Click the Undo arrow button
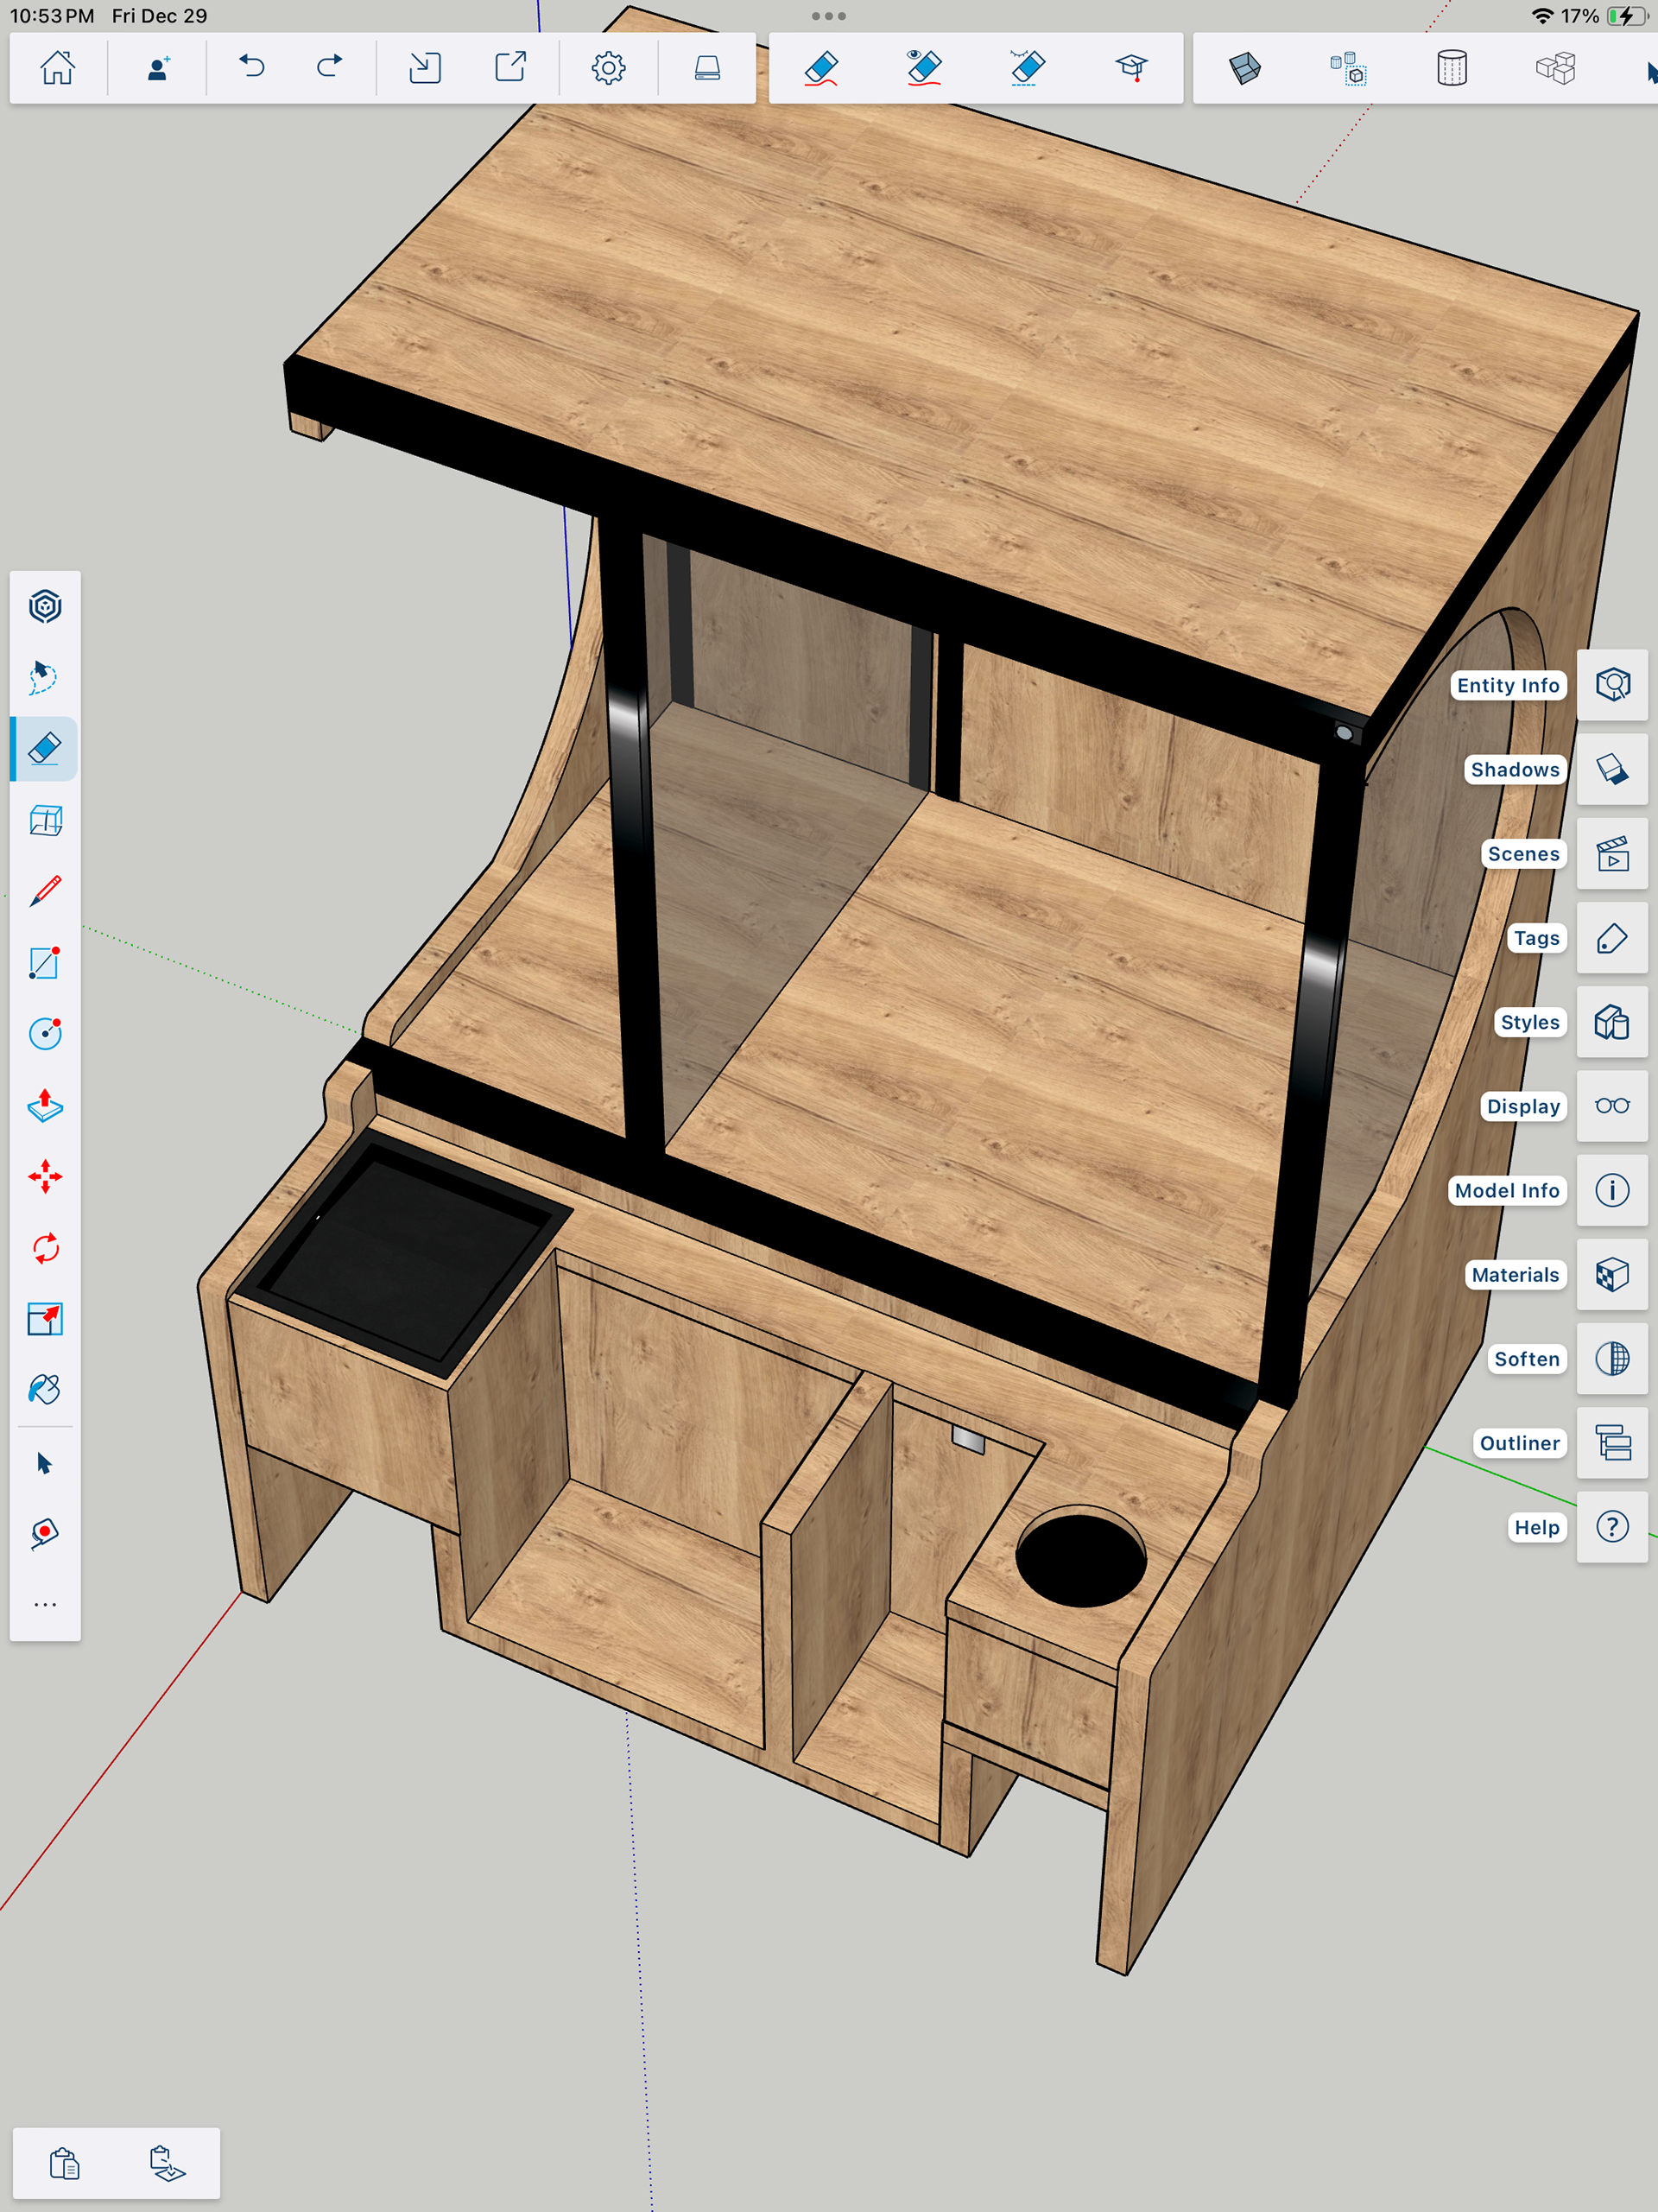Viewport: 1658px width, 2212px height. [251, 68]
